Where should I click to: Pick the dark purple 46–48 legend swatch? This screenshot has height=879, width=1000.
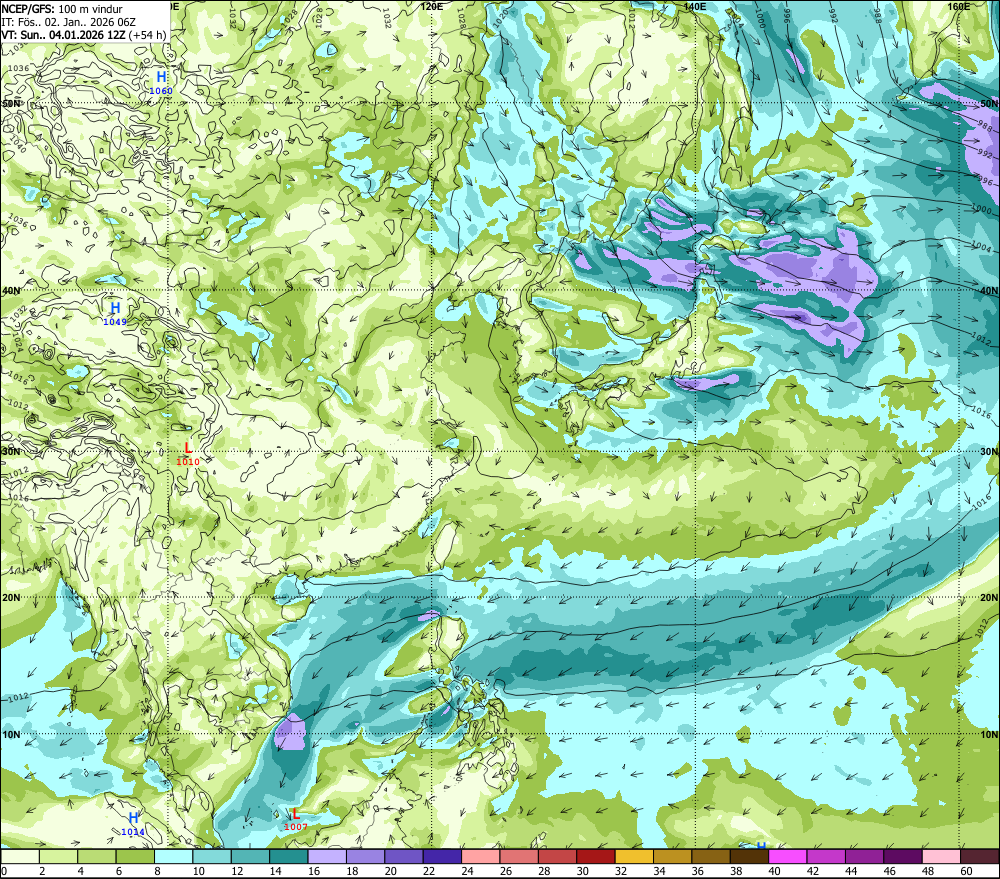pos(902,856)
